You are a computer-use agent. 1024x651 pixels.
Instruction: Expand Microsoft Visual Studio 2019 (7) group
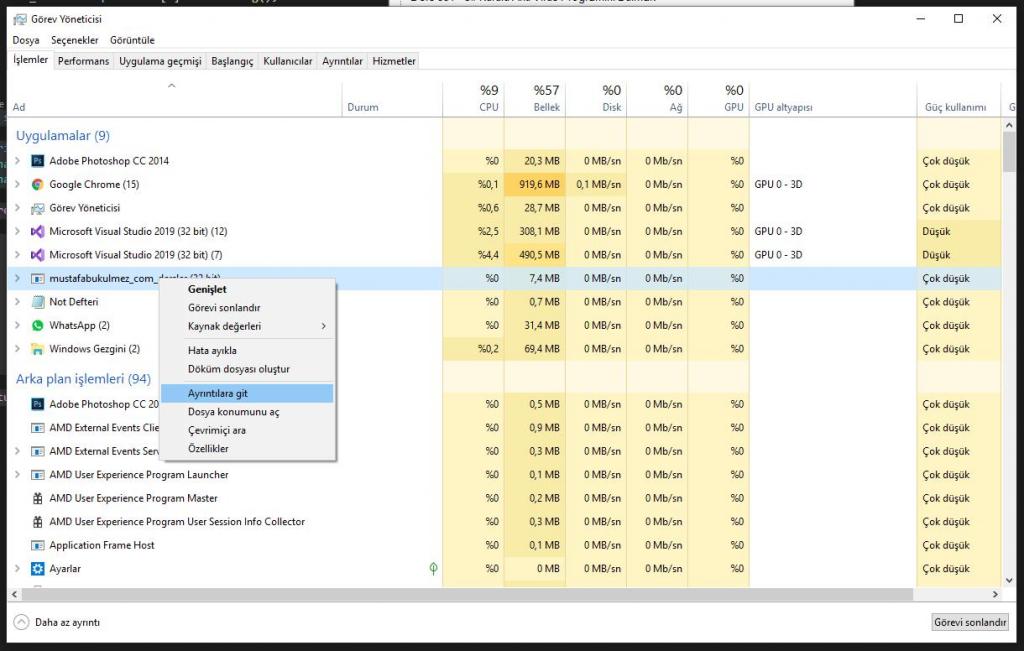(x=17, y=255)
